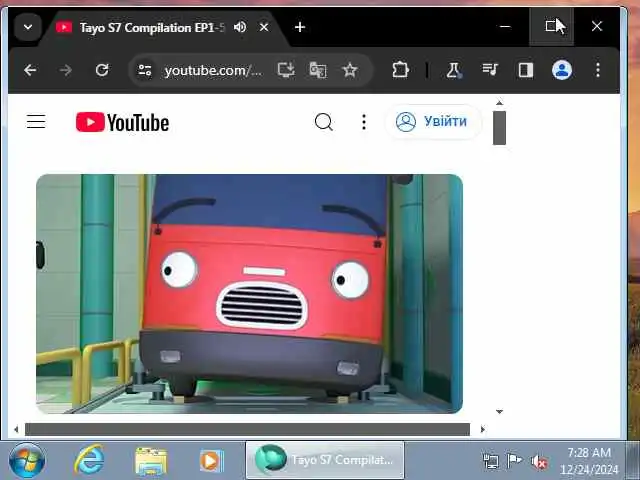Image resolution: width=640 pixels, height=480 pixels.
Task: Click the horizontal scrollbar right arrow
Action: (483, 429)
